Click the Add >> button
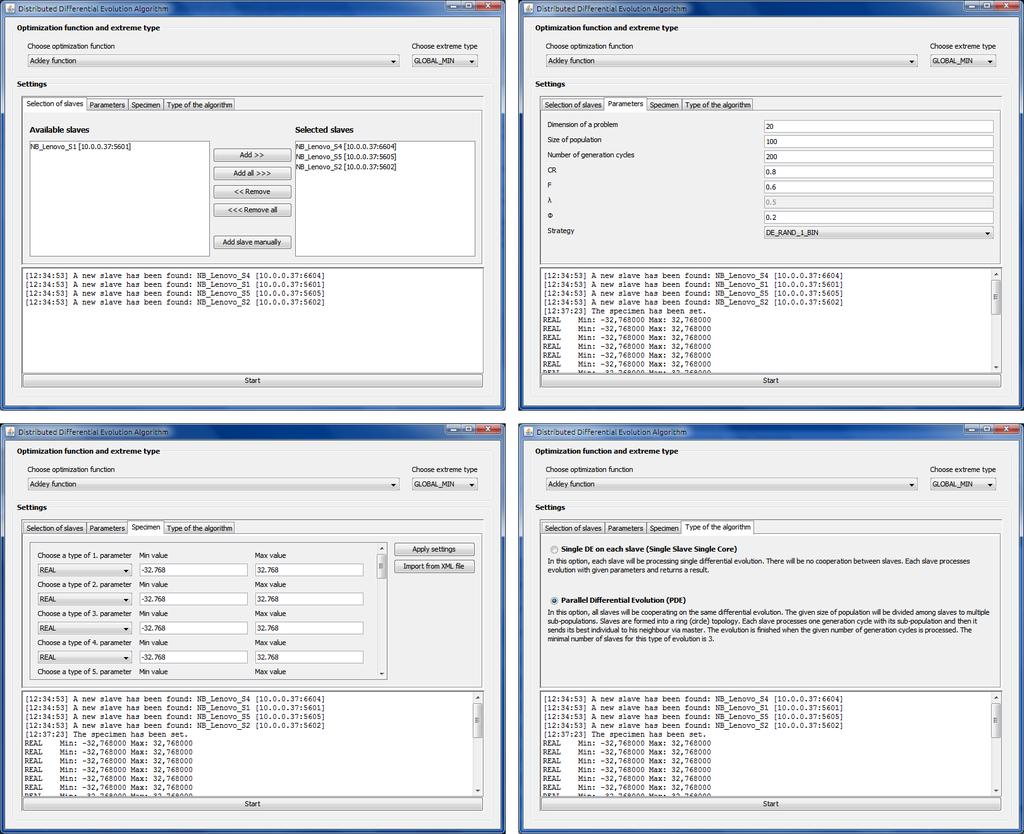 tap(252, 155)
